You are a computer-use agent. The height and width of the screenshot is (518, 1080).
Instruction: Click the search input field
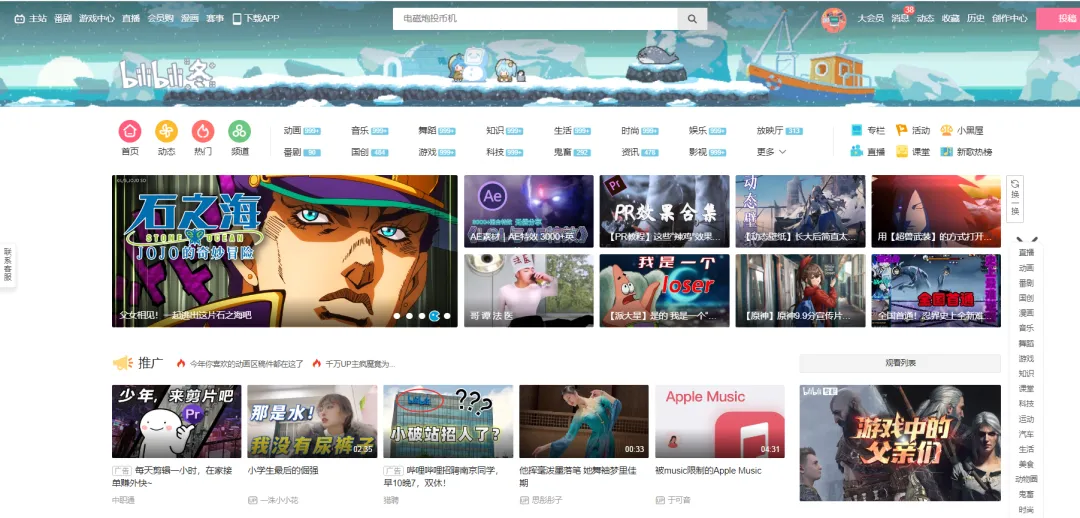coord(535,19)
